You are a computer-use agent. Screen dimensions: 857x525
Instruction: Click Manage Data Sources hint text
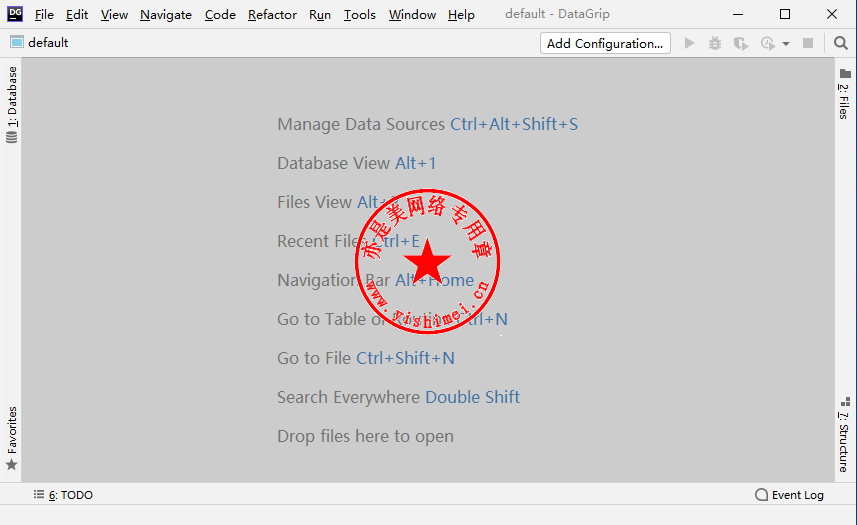point(361,124)
